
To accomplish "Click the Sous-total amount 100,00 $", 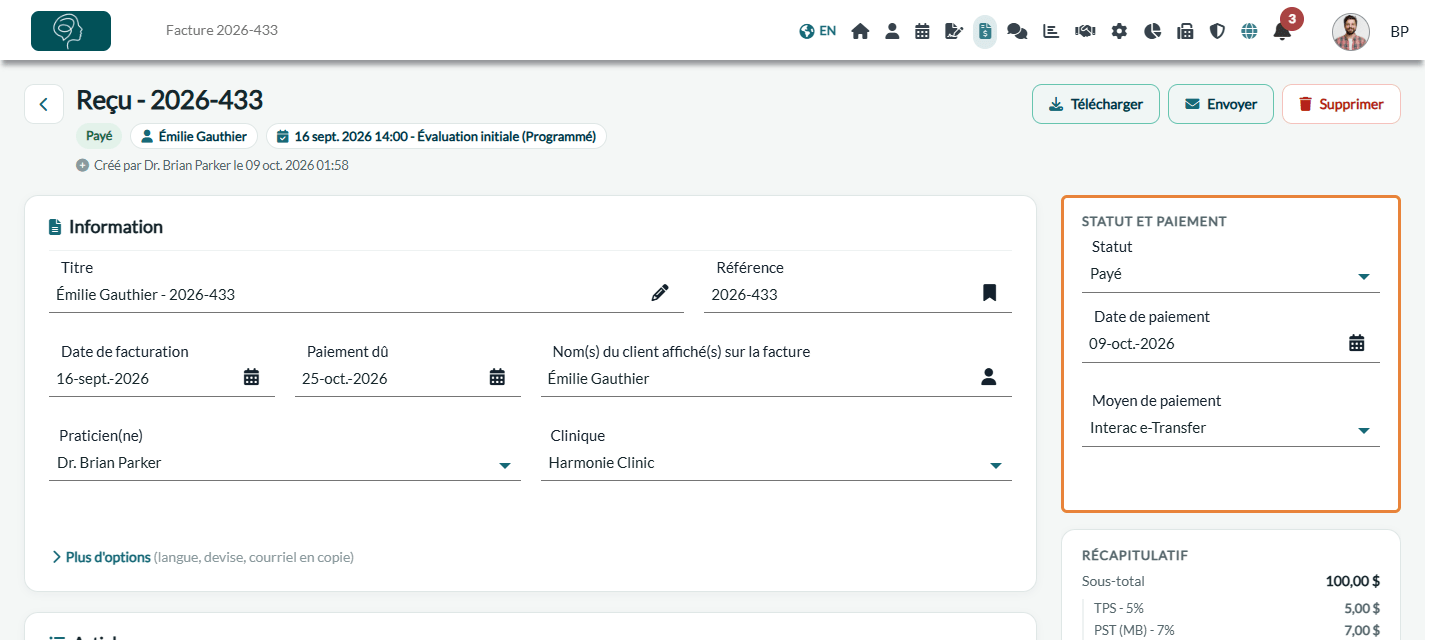I will [x=1353, y=581].
